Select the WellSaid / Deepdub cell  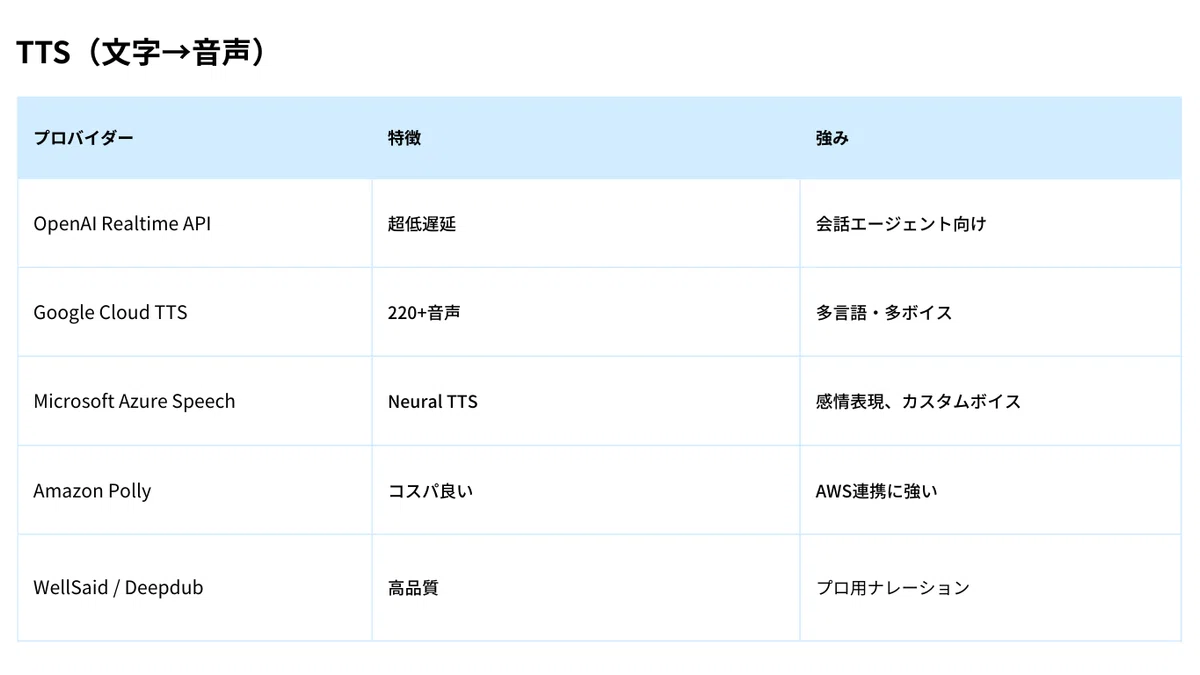[x=195, y=588]
